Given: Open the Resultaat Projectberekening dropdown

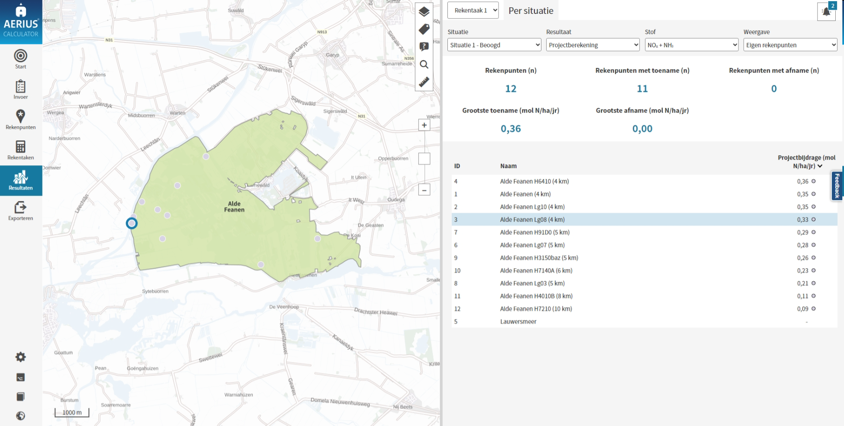Looking at the screenshot, I should coord(592,45).
